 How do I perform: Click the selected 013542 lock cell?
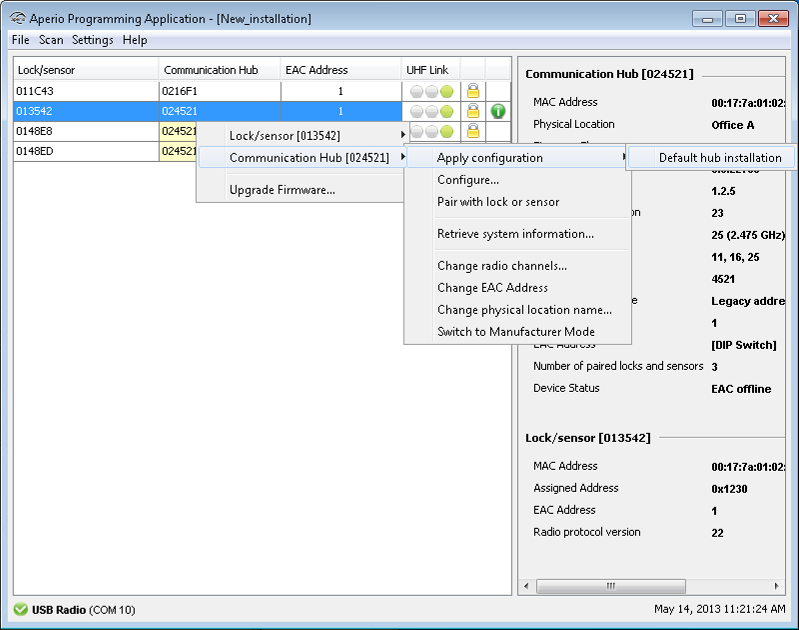[86, 111]
